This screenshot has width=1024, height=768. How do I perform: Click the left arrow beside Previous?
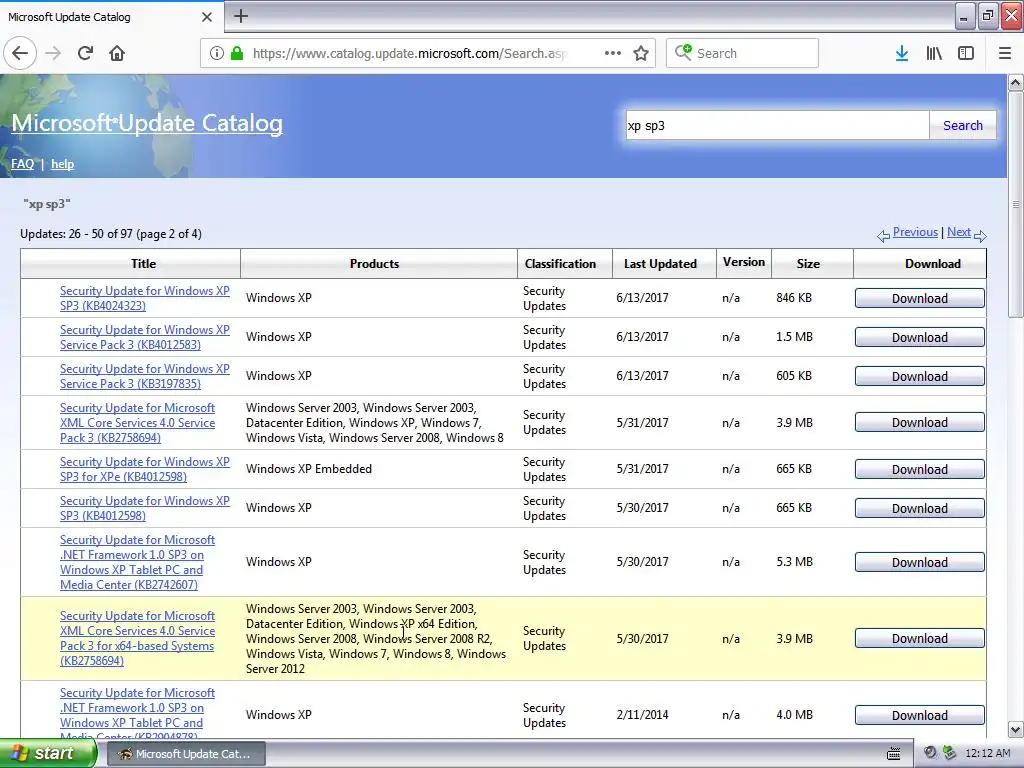(884, 236)
